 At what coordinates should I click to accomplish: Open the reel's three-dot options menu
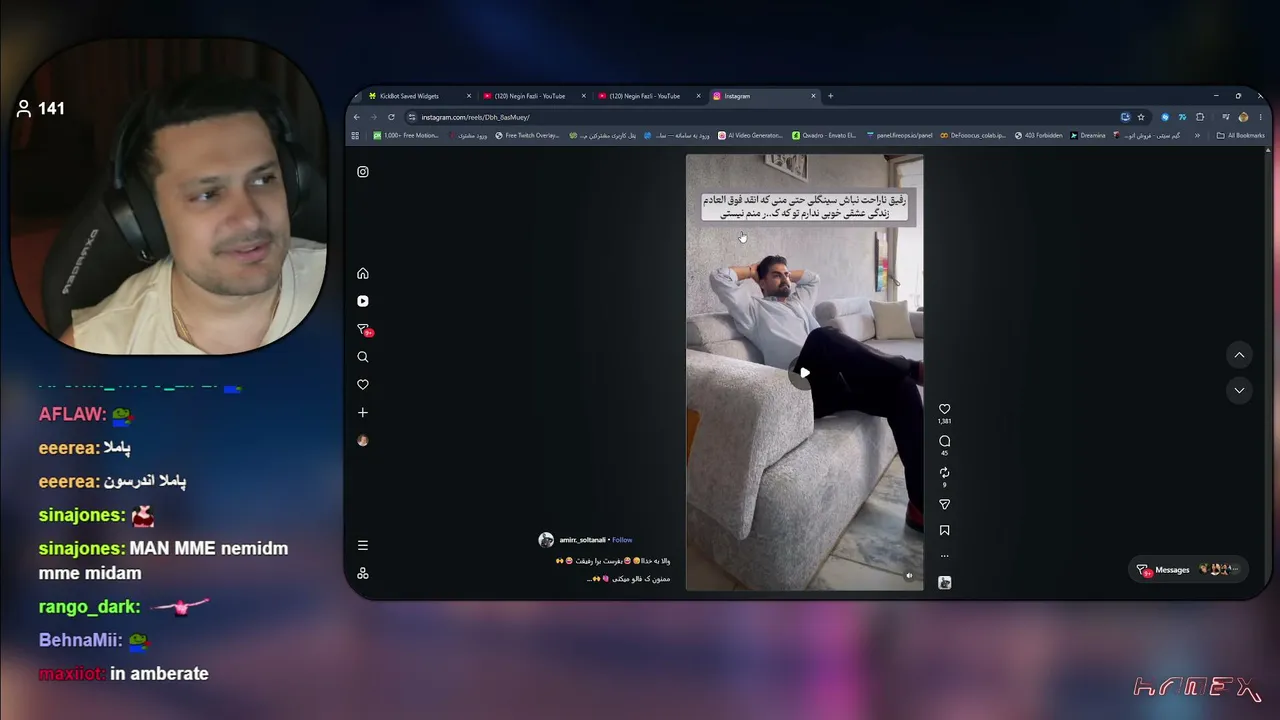944,556
